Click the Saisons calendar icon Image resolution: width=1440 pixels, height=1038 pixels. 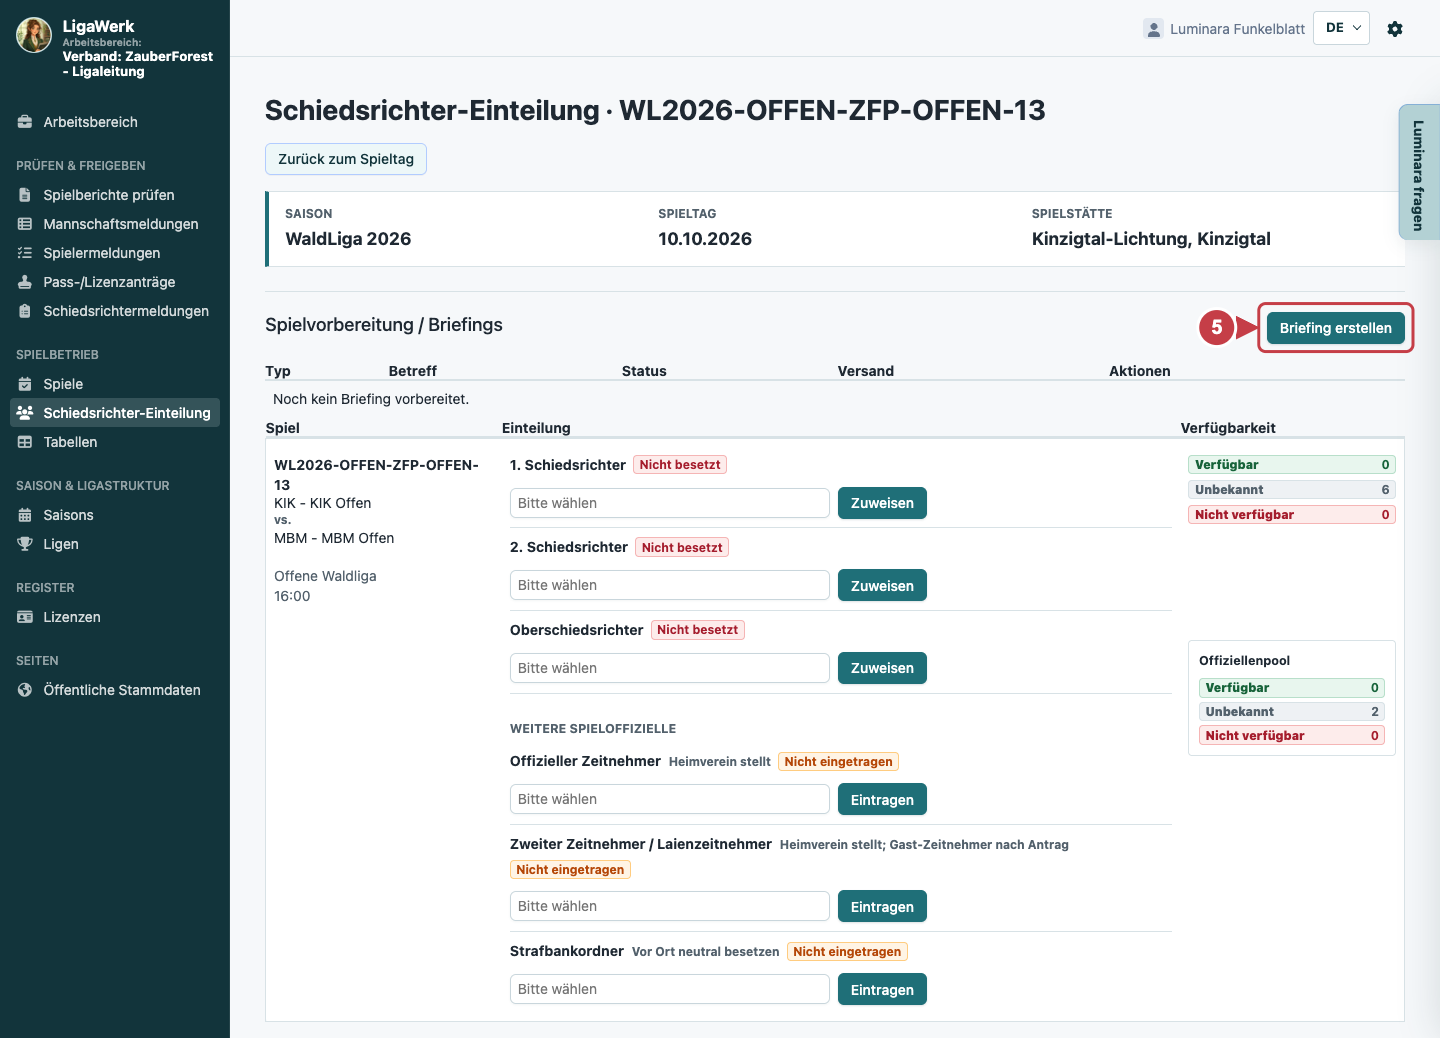click(x=25, y=515)
